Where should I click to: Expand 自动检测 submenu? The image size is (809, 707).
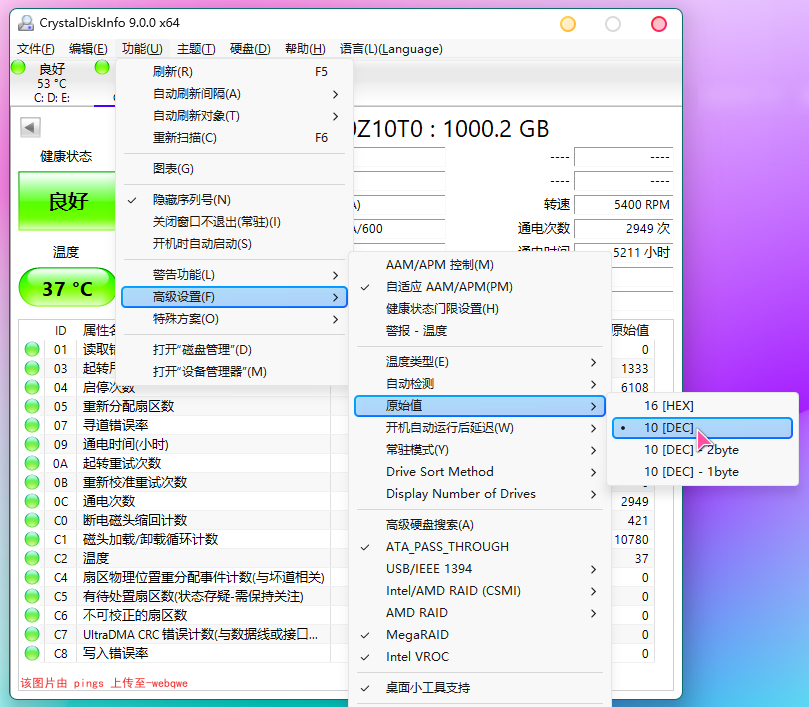480,384
